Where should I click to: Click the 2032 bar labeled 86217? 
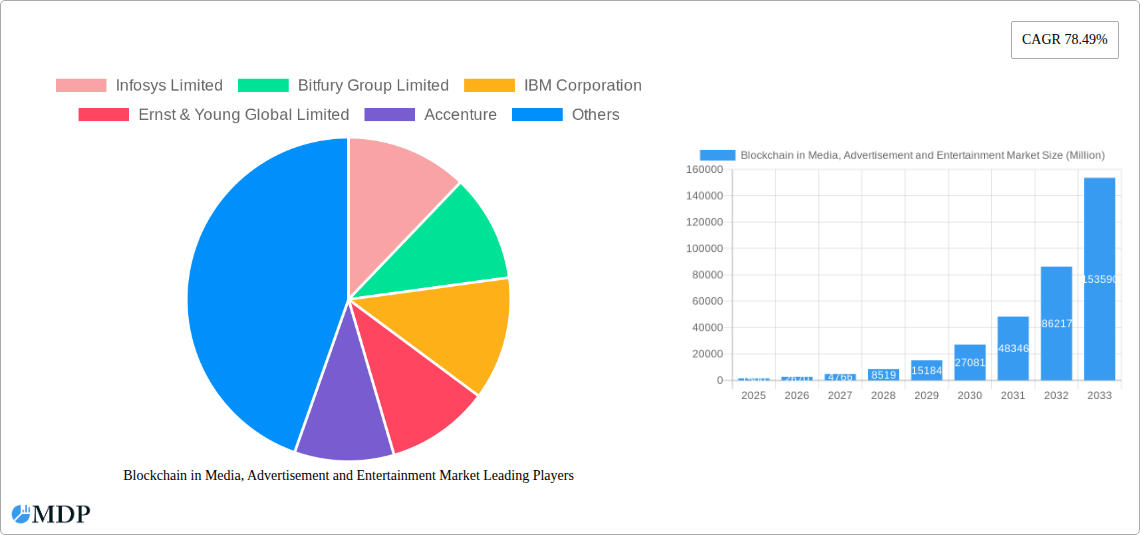click(1056, 323)
